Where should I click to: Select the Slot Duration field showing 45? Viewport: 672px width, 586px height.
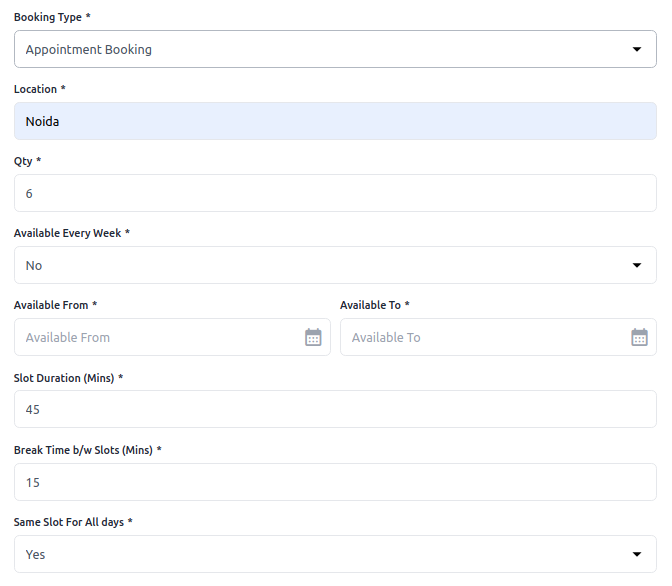click(x=335, y=409)
